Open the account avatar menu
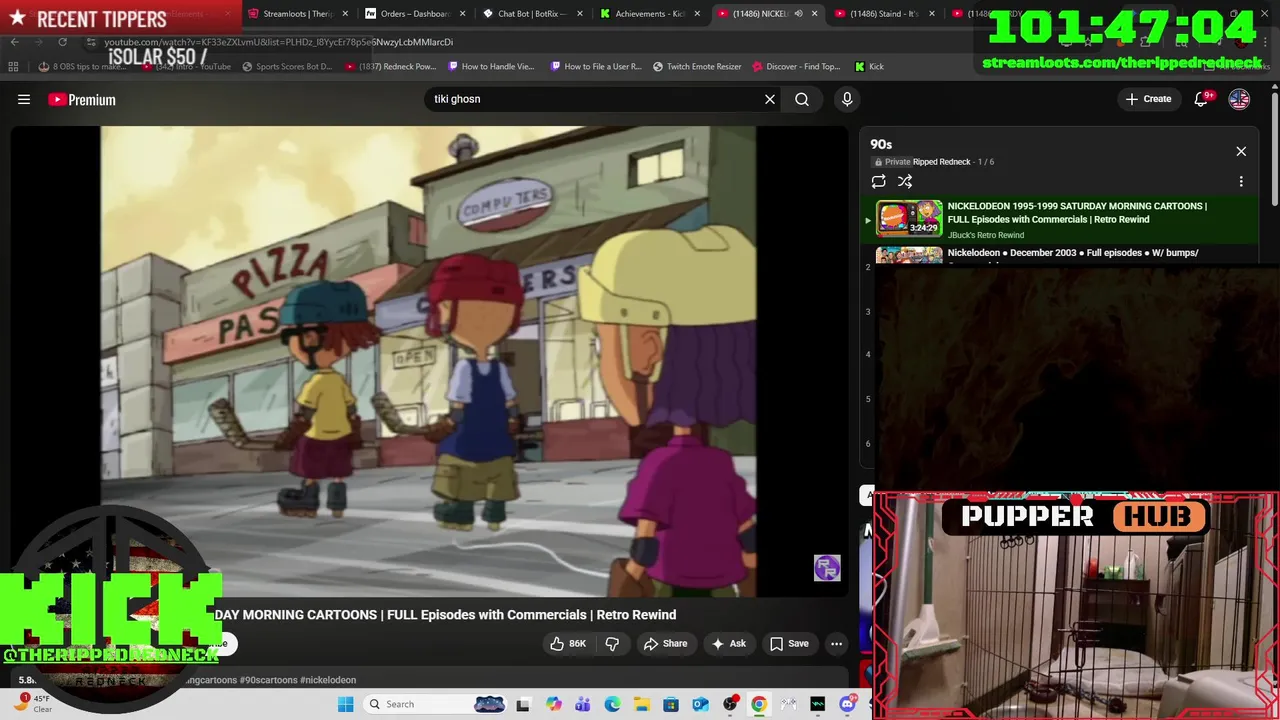The height and width of the screenshot is (720, 1280). pos(1239,99)
